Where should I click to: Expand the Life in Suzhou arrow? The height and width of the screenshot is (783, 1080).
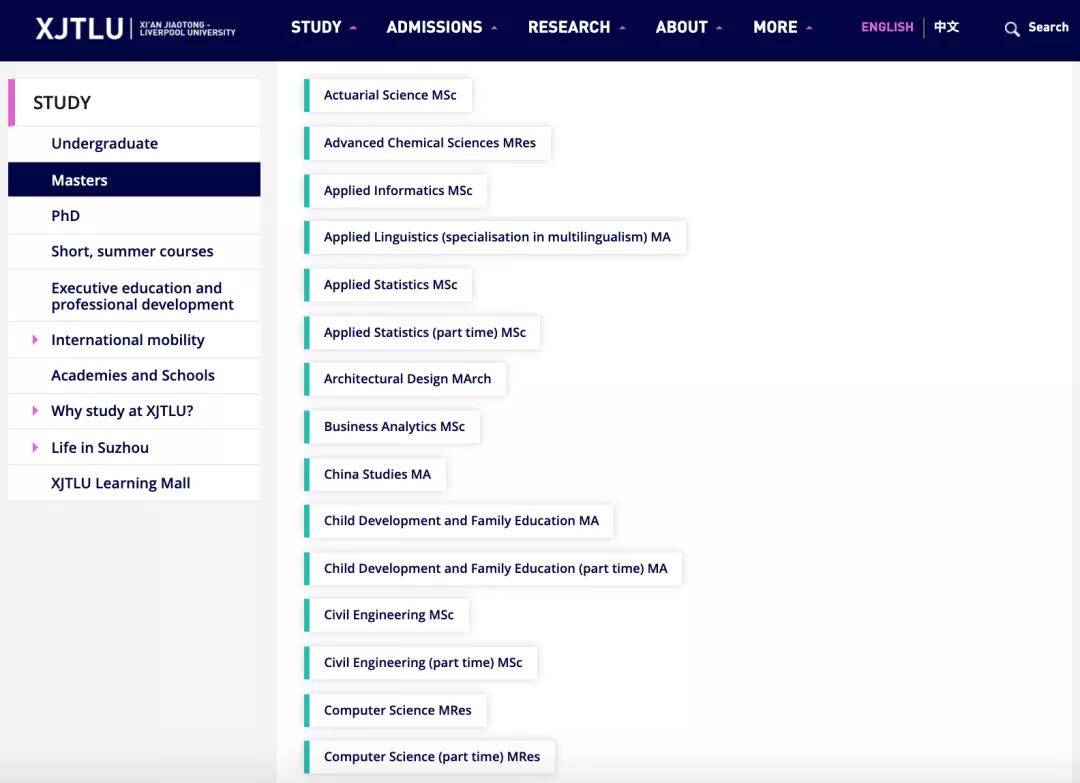[35, 447]
